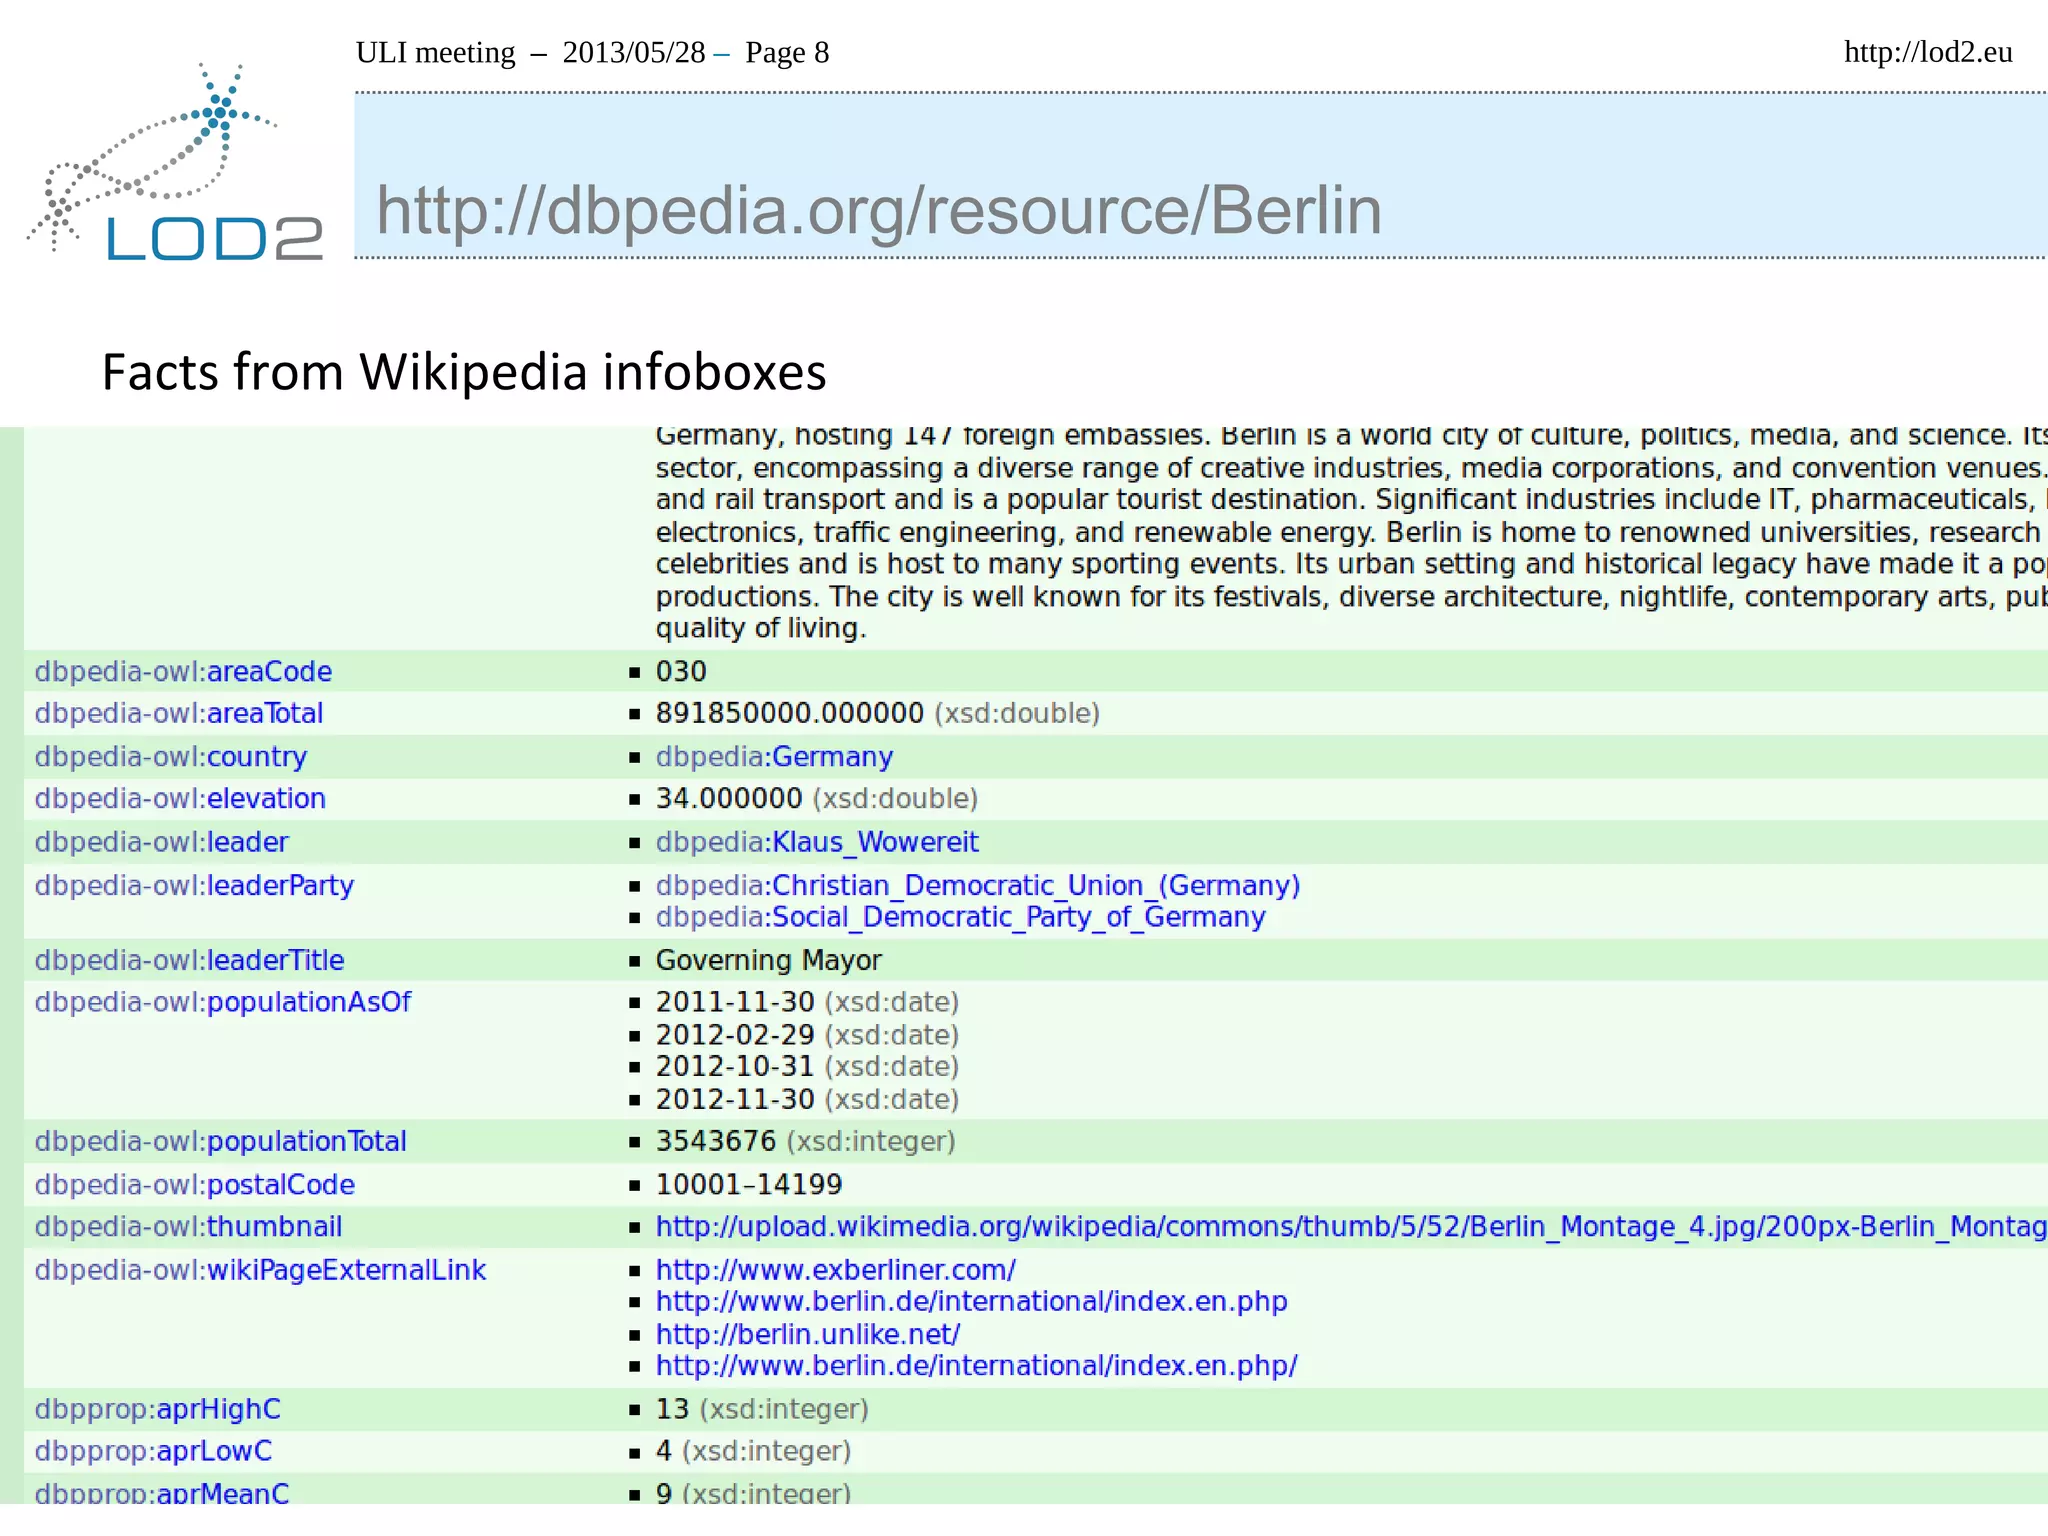Open the dbpprop:aprHighC property link
The height and width of the screenshot is (1536, 2048).
coord(158,1409)
